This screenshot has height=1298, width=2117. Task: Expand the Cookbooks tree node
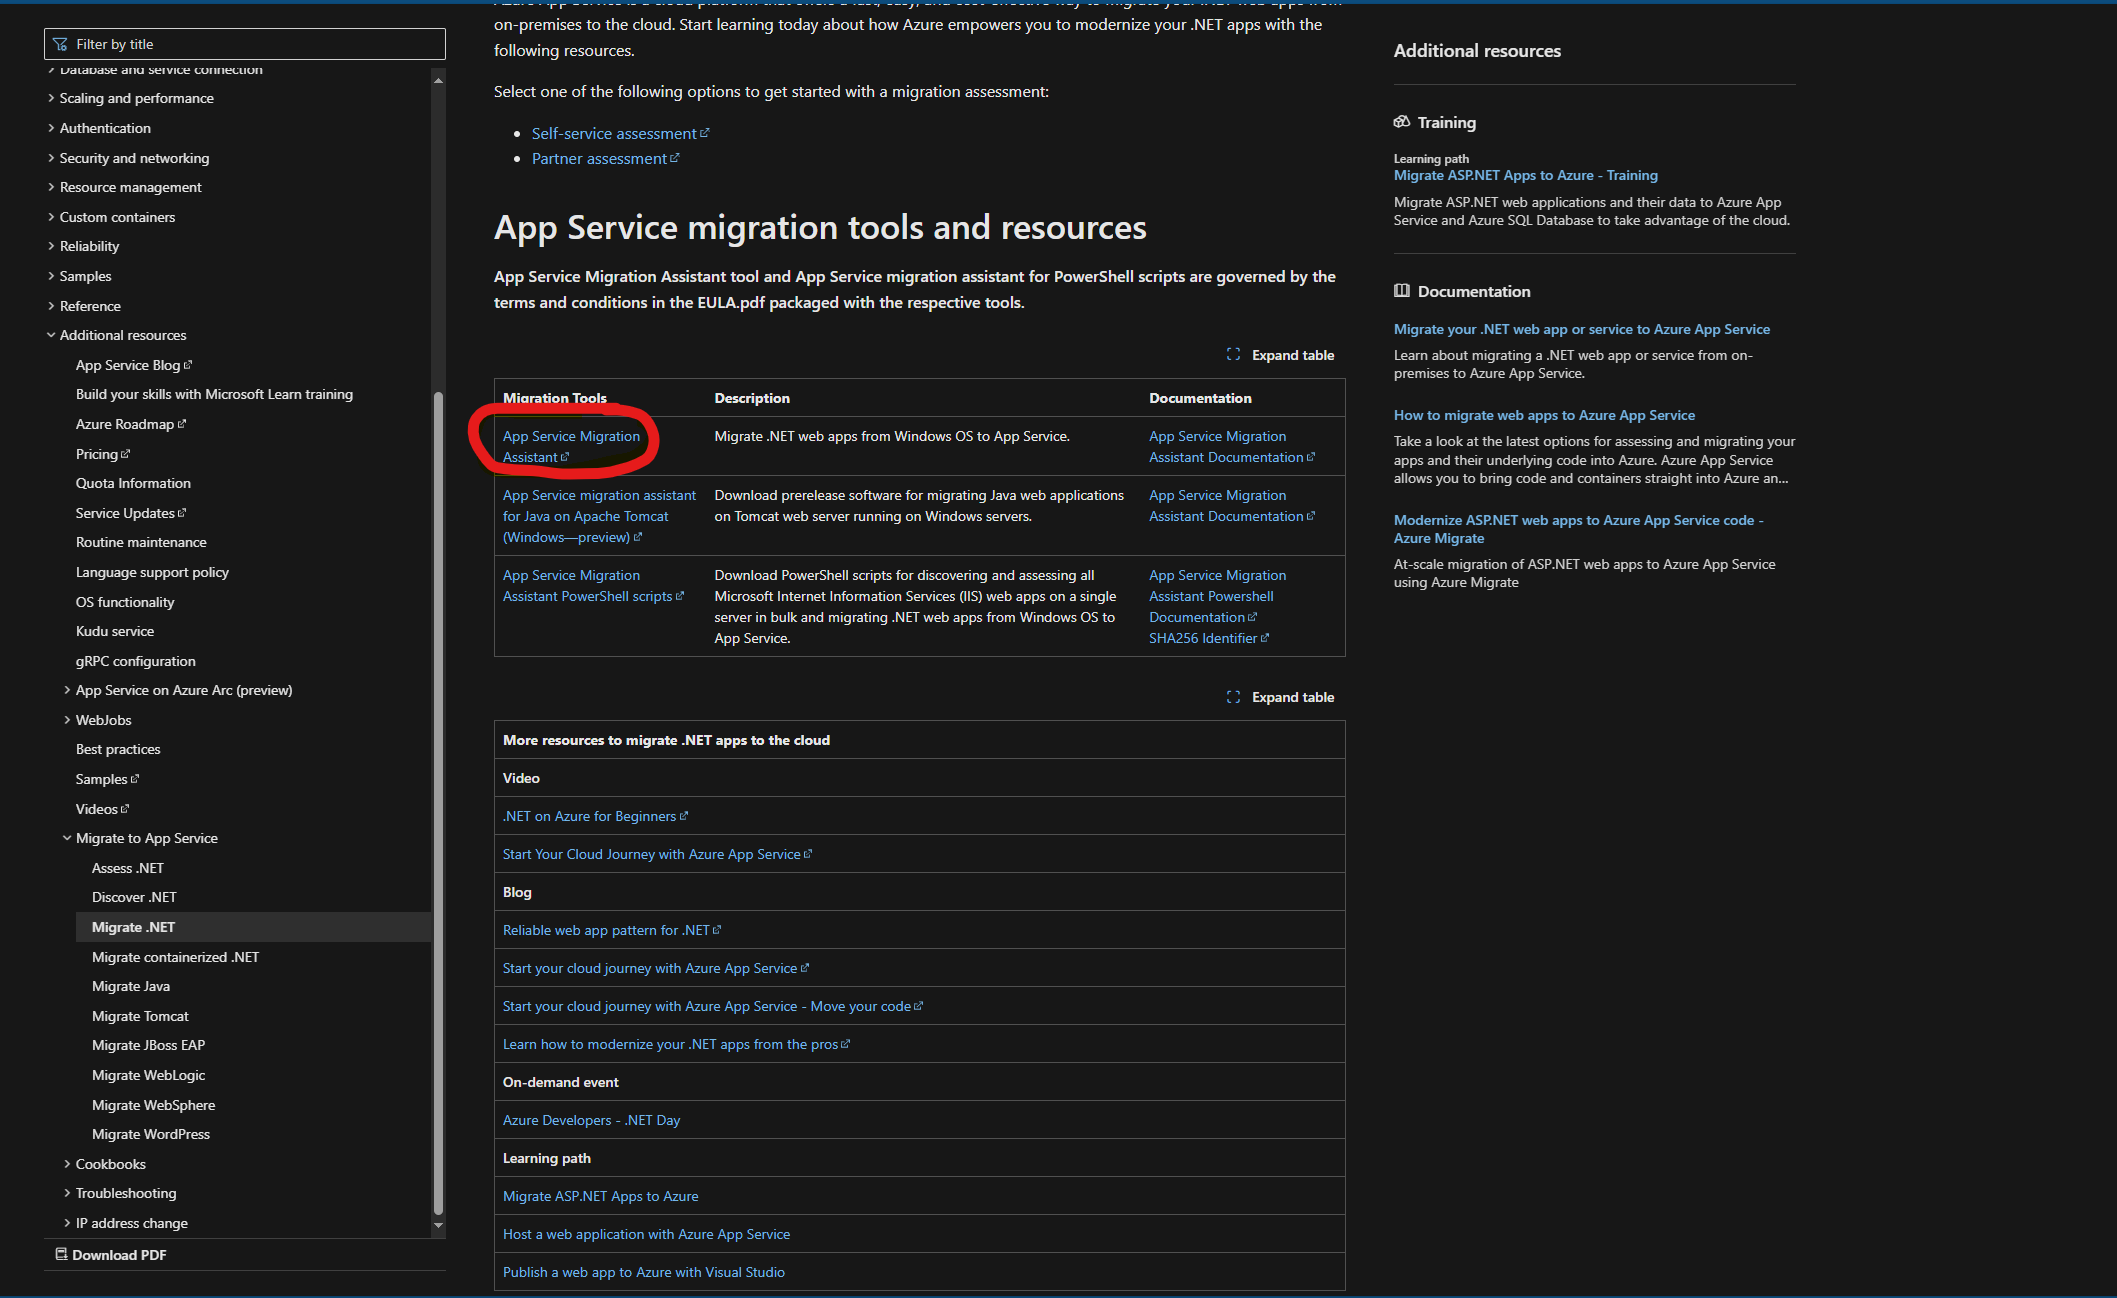[67, 1164]
